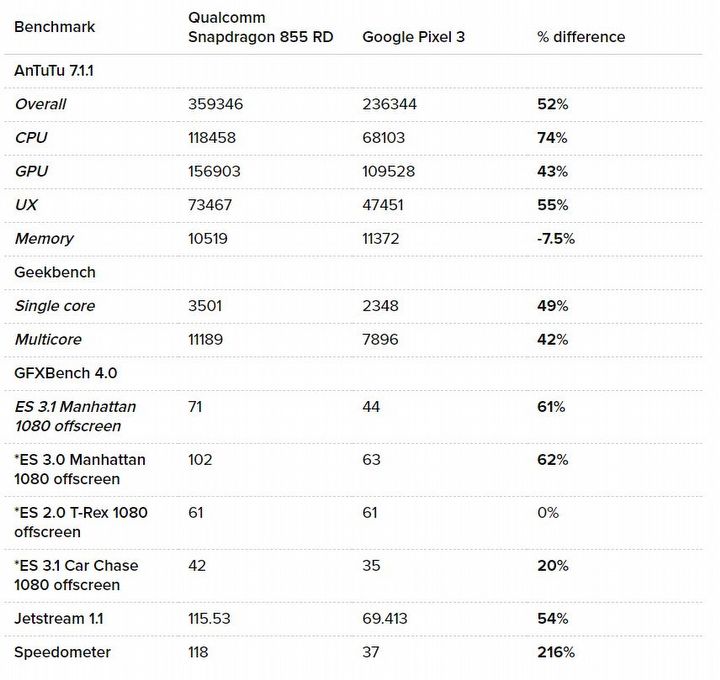Select the Memory -7.5% difference value
Screen dimensions: 720x680
click(x=556, y=239)
